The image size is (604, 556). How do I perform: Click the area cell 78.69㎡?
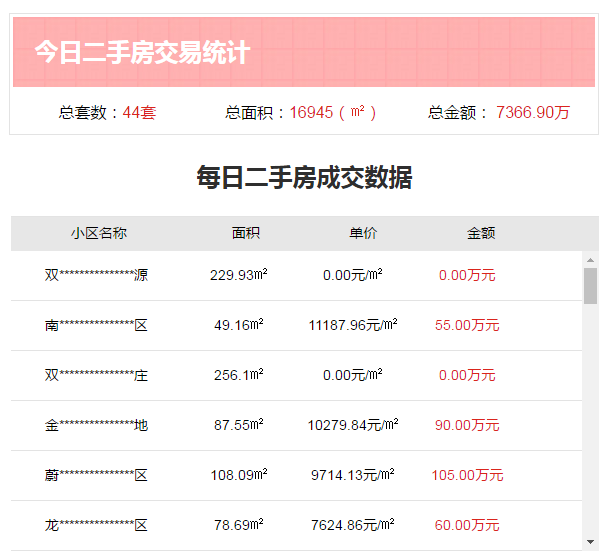tap(238, 525)
